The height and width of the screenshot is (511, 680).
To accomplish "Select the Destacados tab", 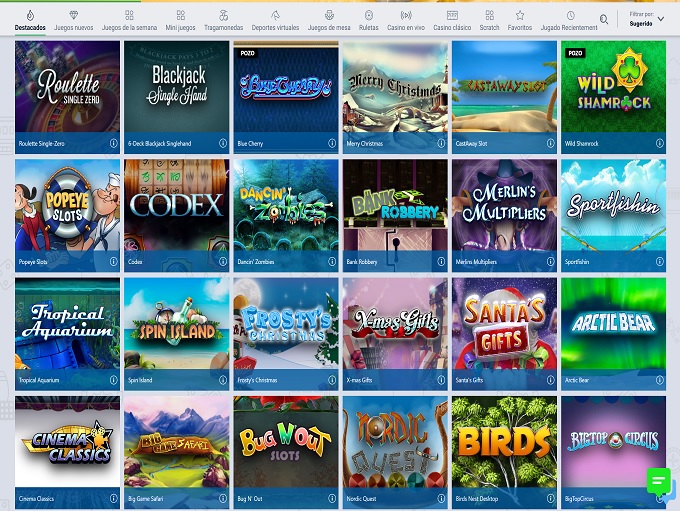I will [x=30, y=21].
